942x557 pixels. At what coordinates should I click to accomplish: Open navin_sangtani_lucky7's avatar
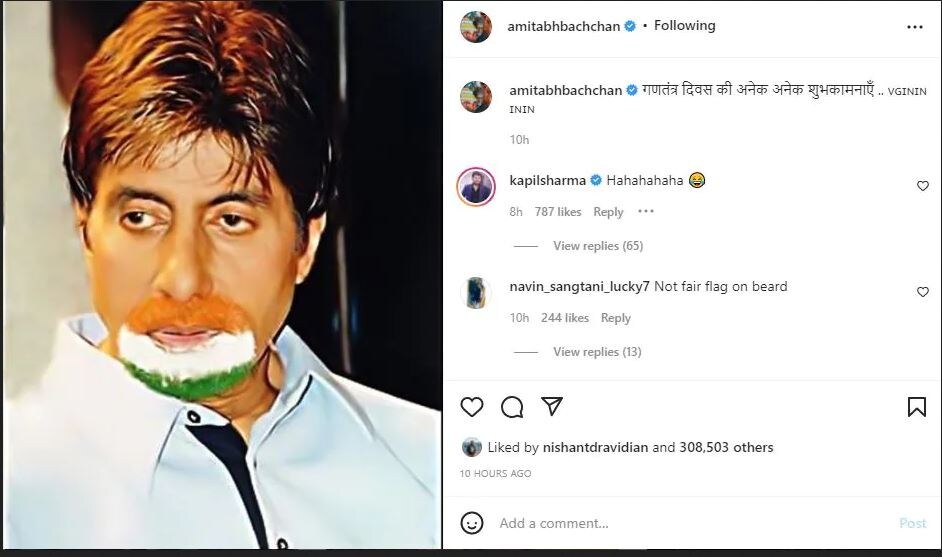(x=476, y=293)
